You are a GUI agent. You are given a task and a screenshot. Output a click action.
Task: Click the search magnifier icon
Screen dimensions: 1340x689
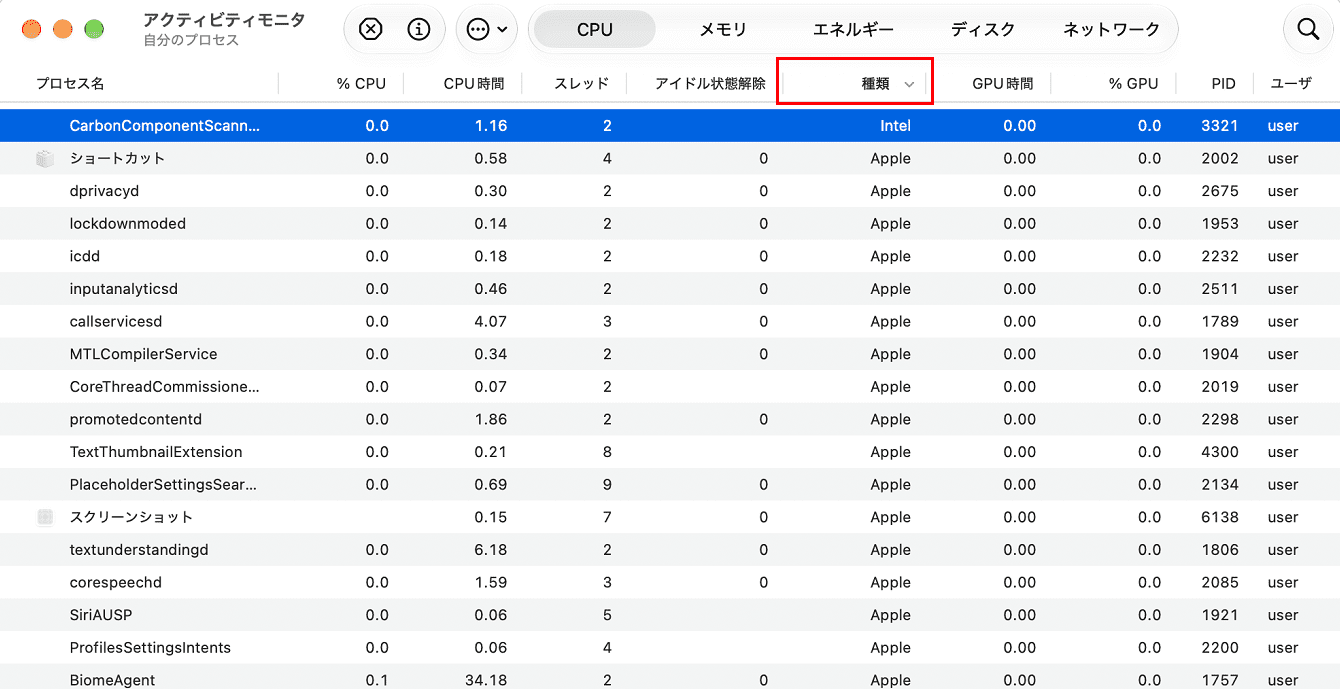1308,29
